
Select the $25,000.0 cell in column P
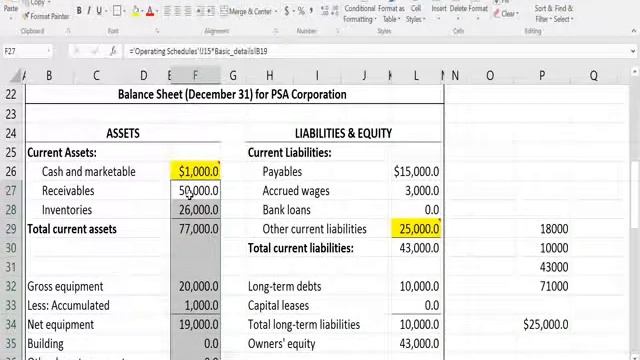pos(542,324)
